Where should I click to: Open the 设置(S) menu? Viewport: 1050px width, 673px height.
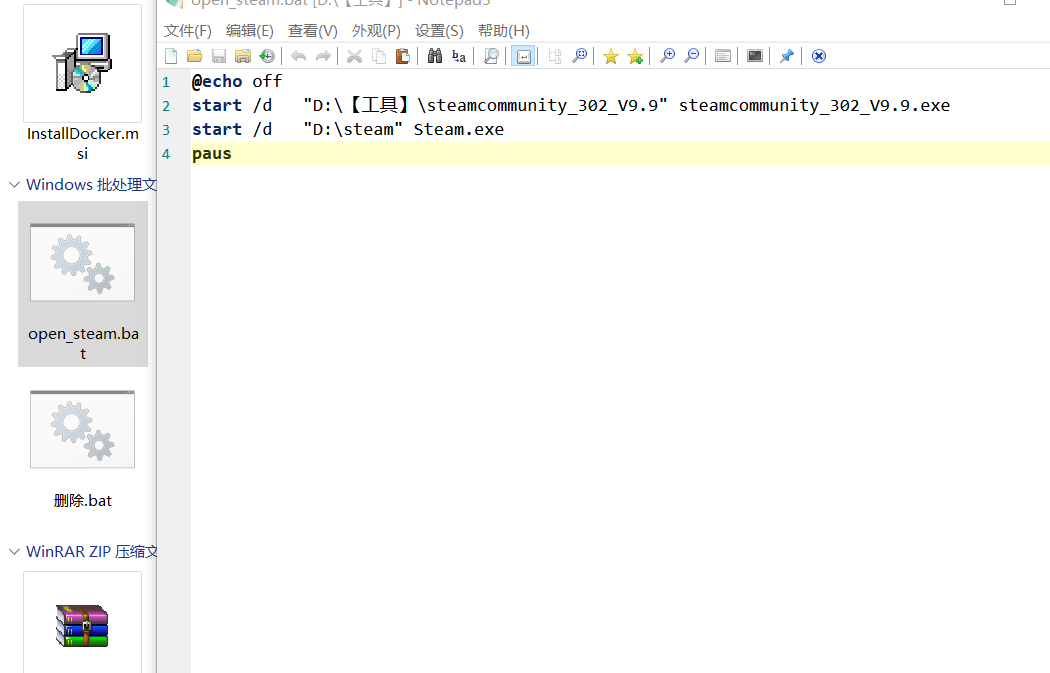point(439,31)
